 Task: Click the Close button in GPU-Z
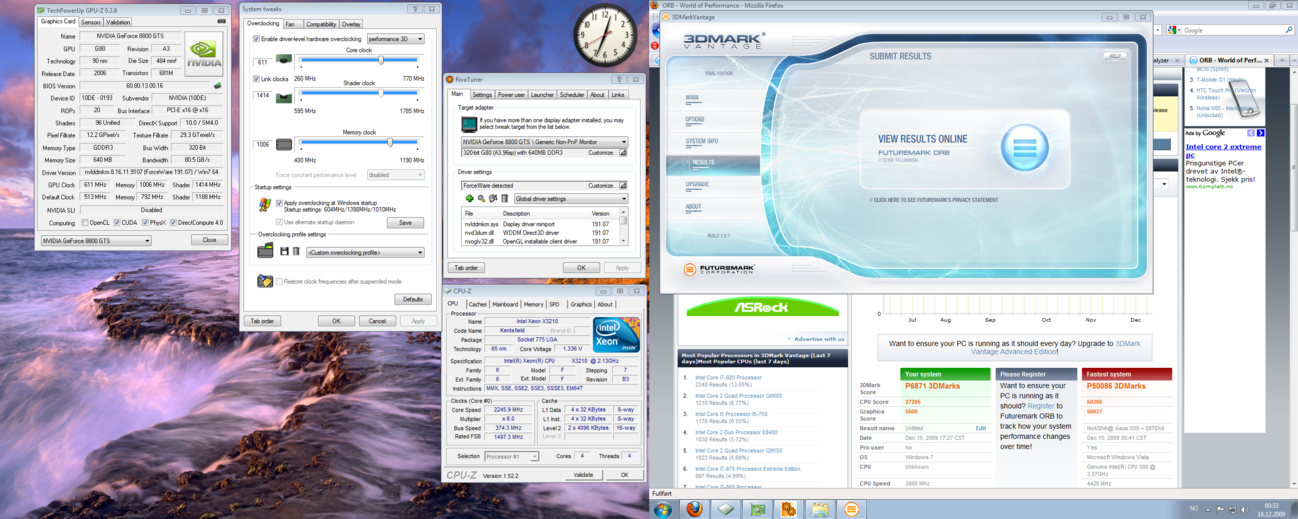[209, 240]
